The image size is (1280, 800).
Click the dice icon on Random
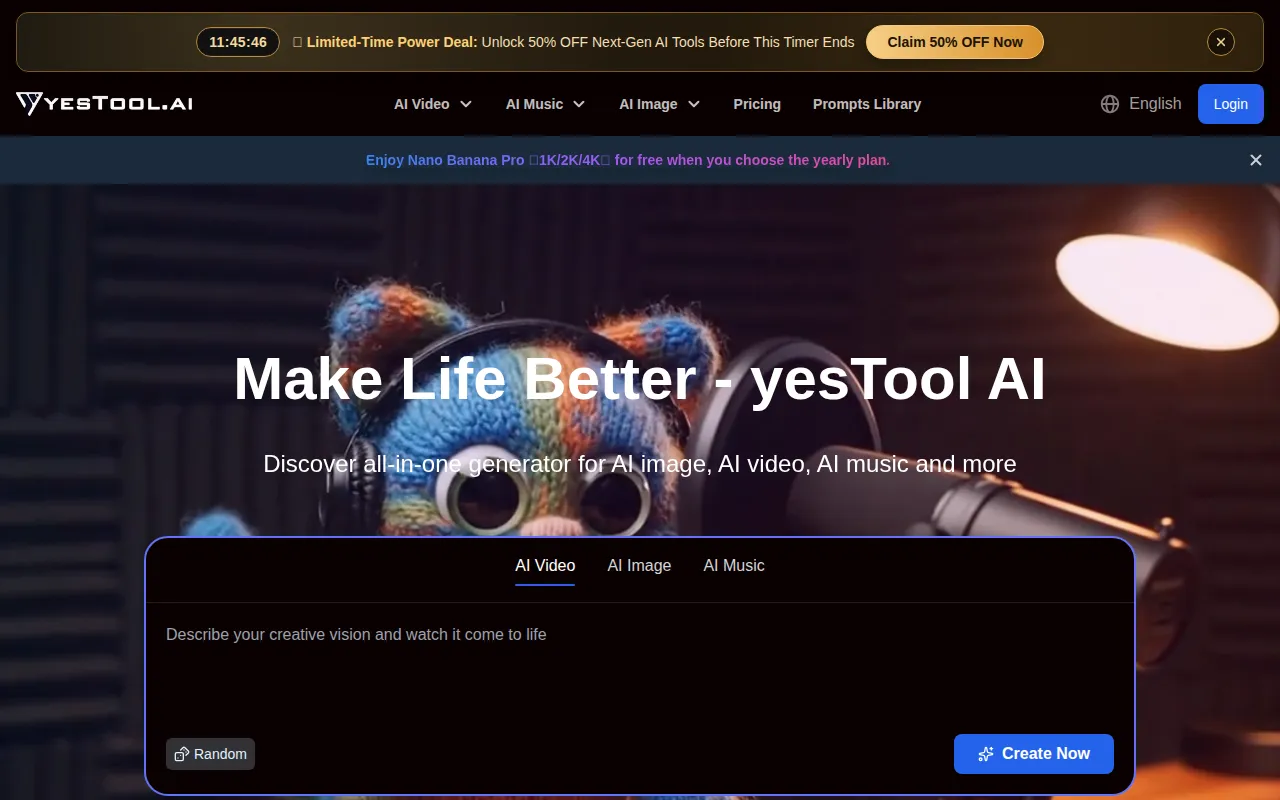coord(182,754)
